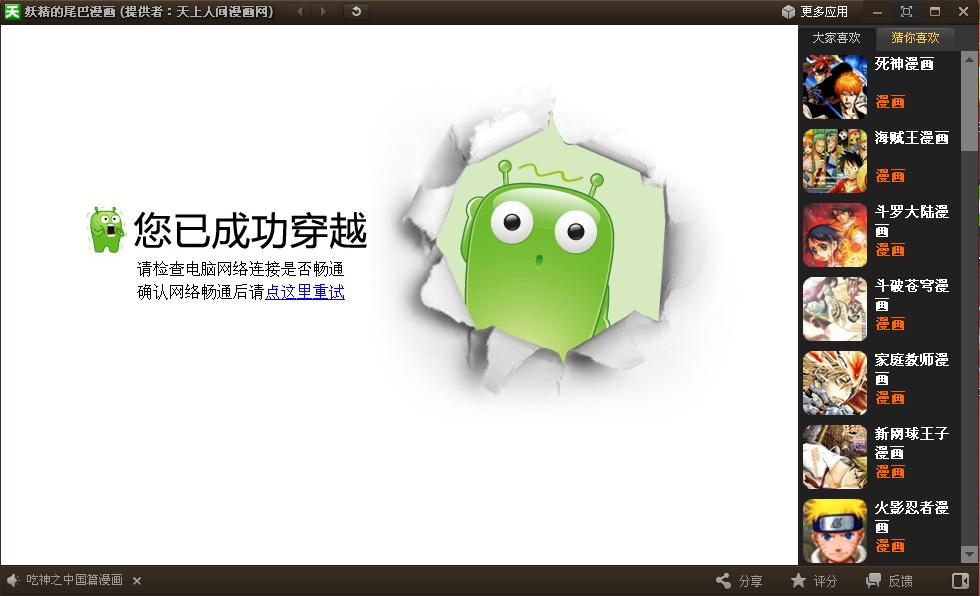Switch to the 大家喜欢 tab
The image size is (980, 596).
836,38
